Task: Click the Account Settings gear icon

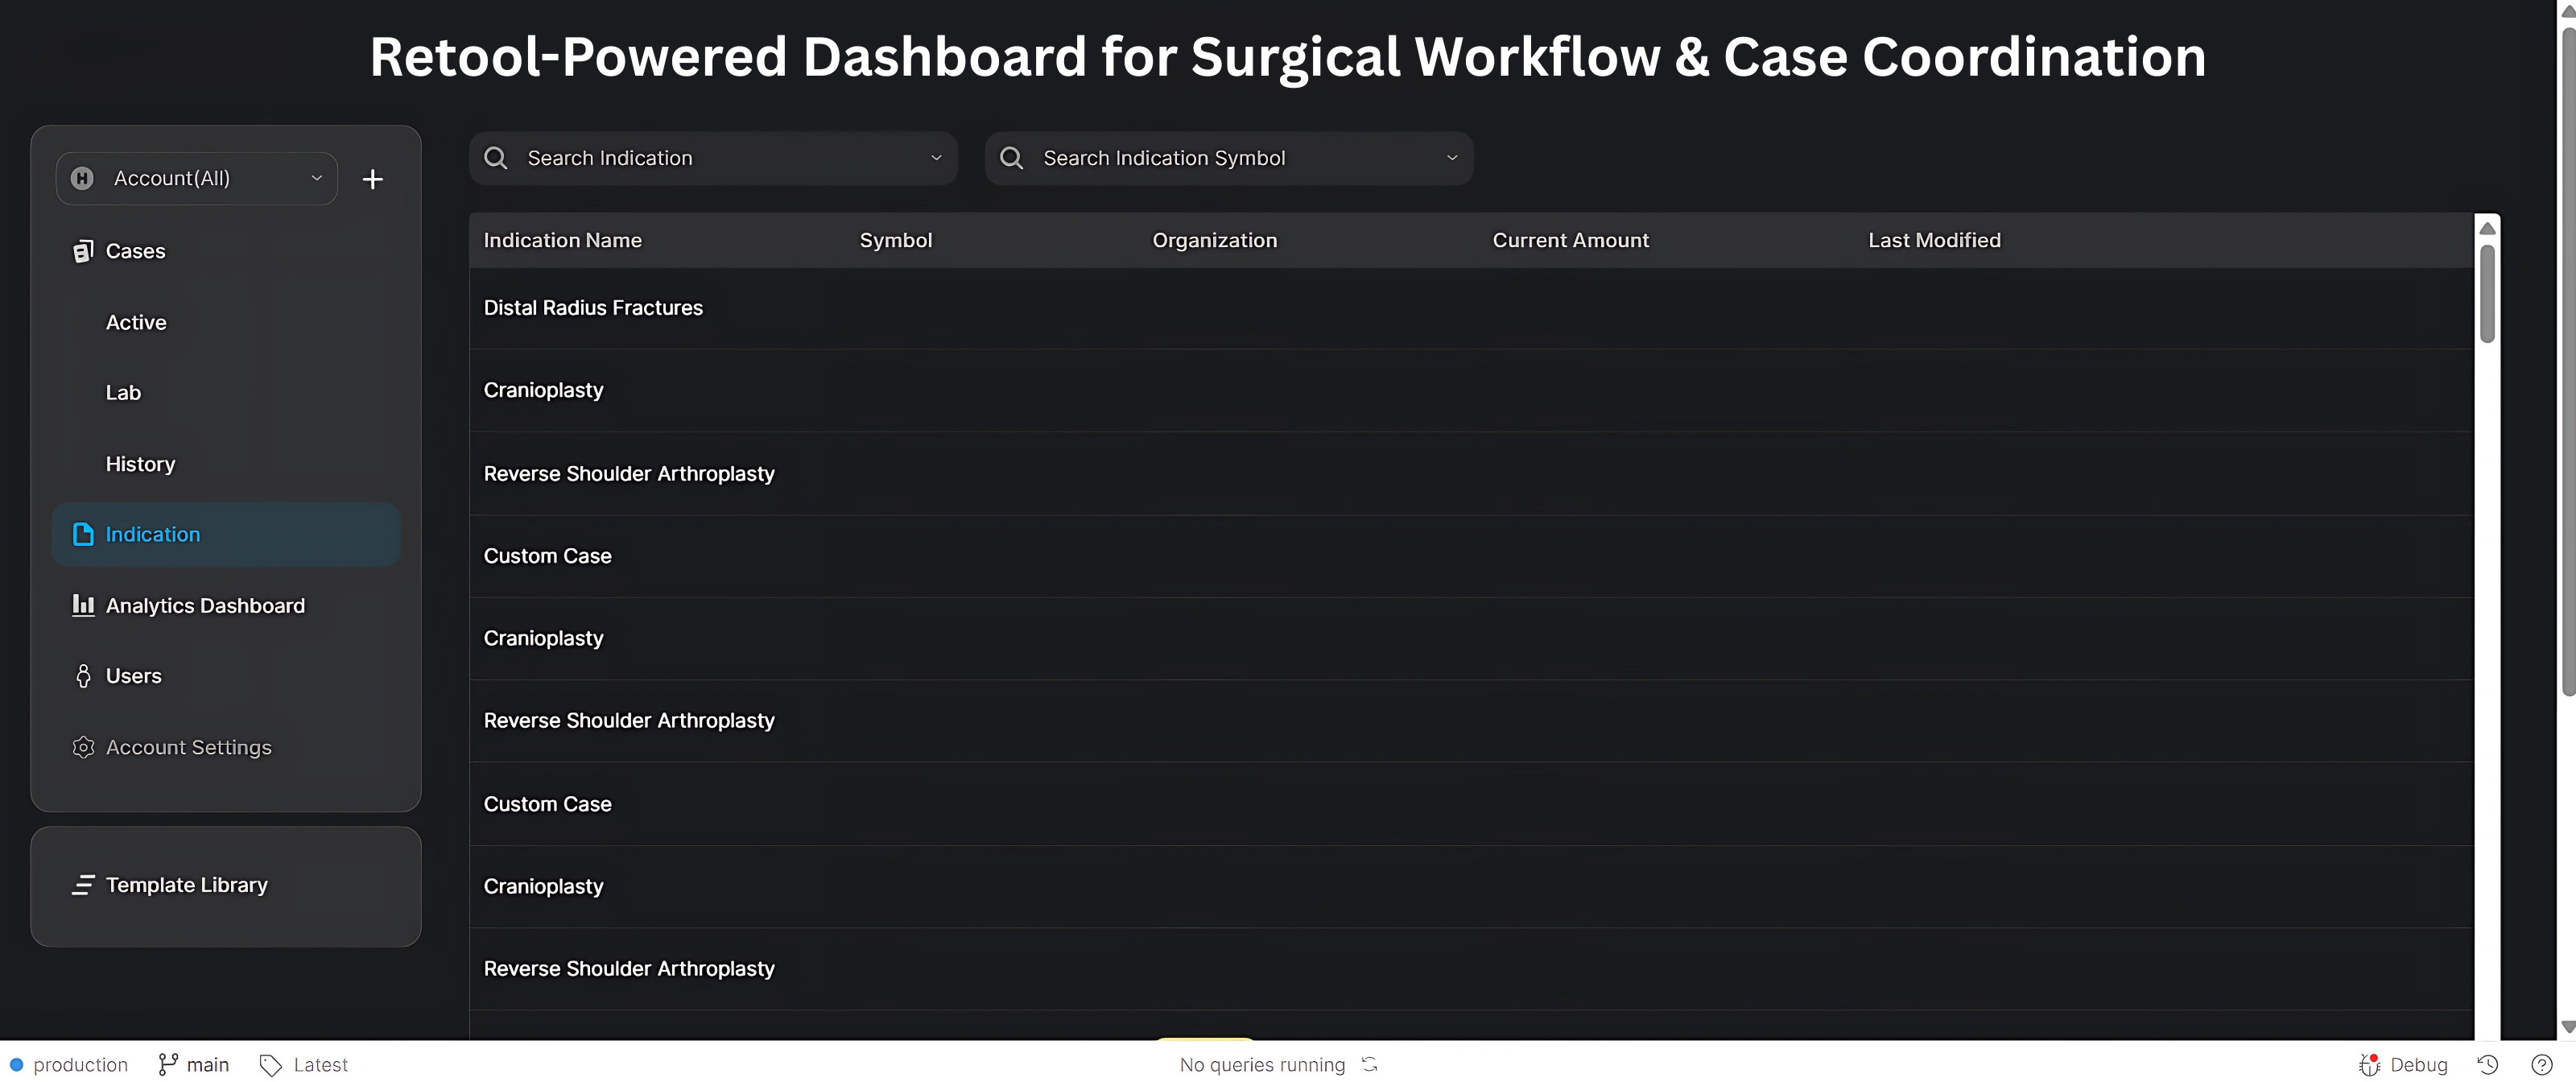Action: tap(83, 747)
